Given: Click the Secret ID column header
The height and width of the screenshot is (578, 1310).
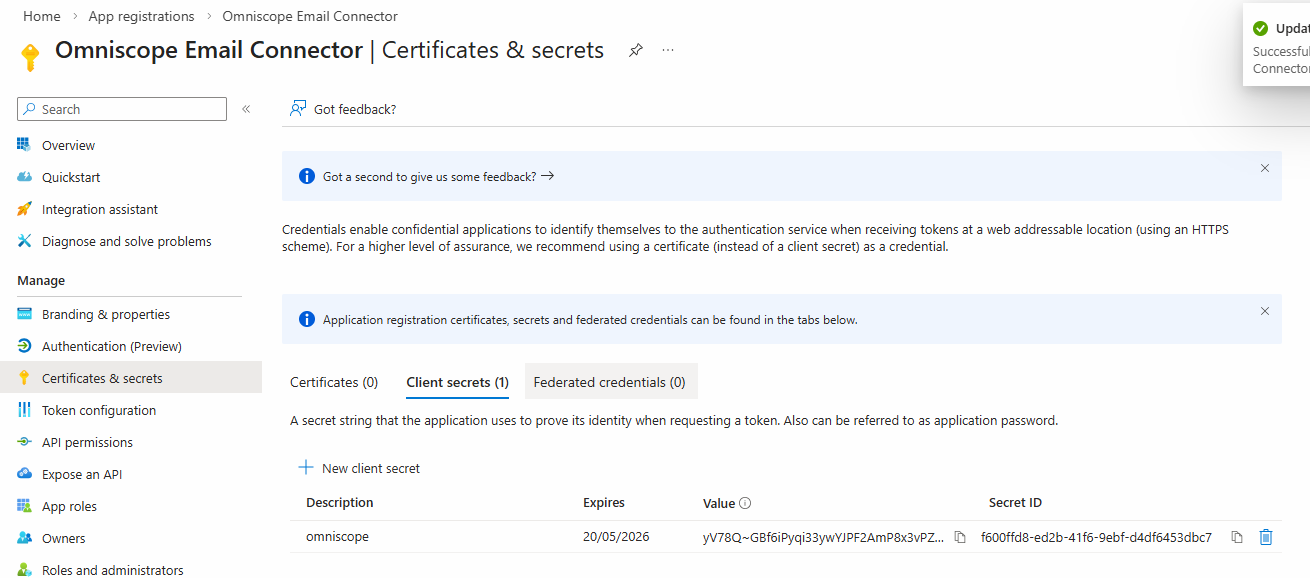Looking at the screenshot, I should (1015, 503).
